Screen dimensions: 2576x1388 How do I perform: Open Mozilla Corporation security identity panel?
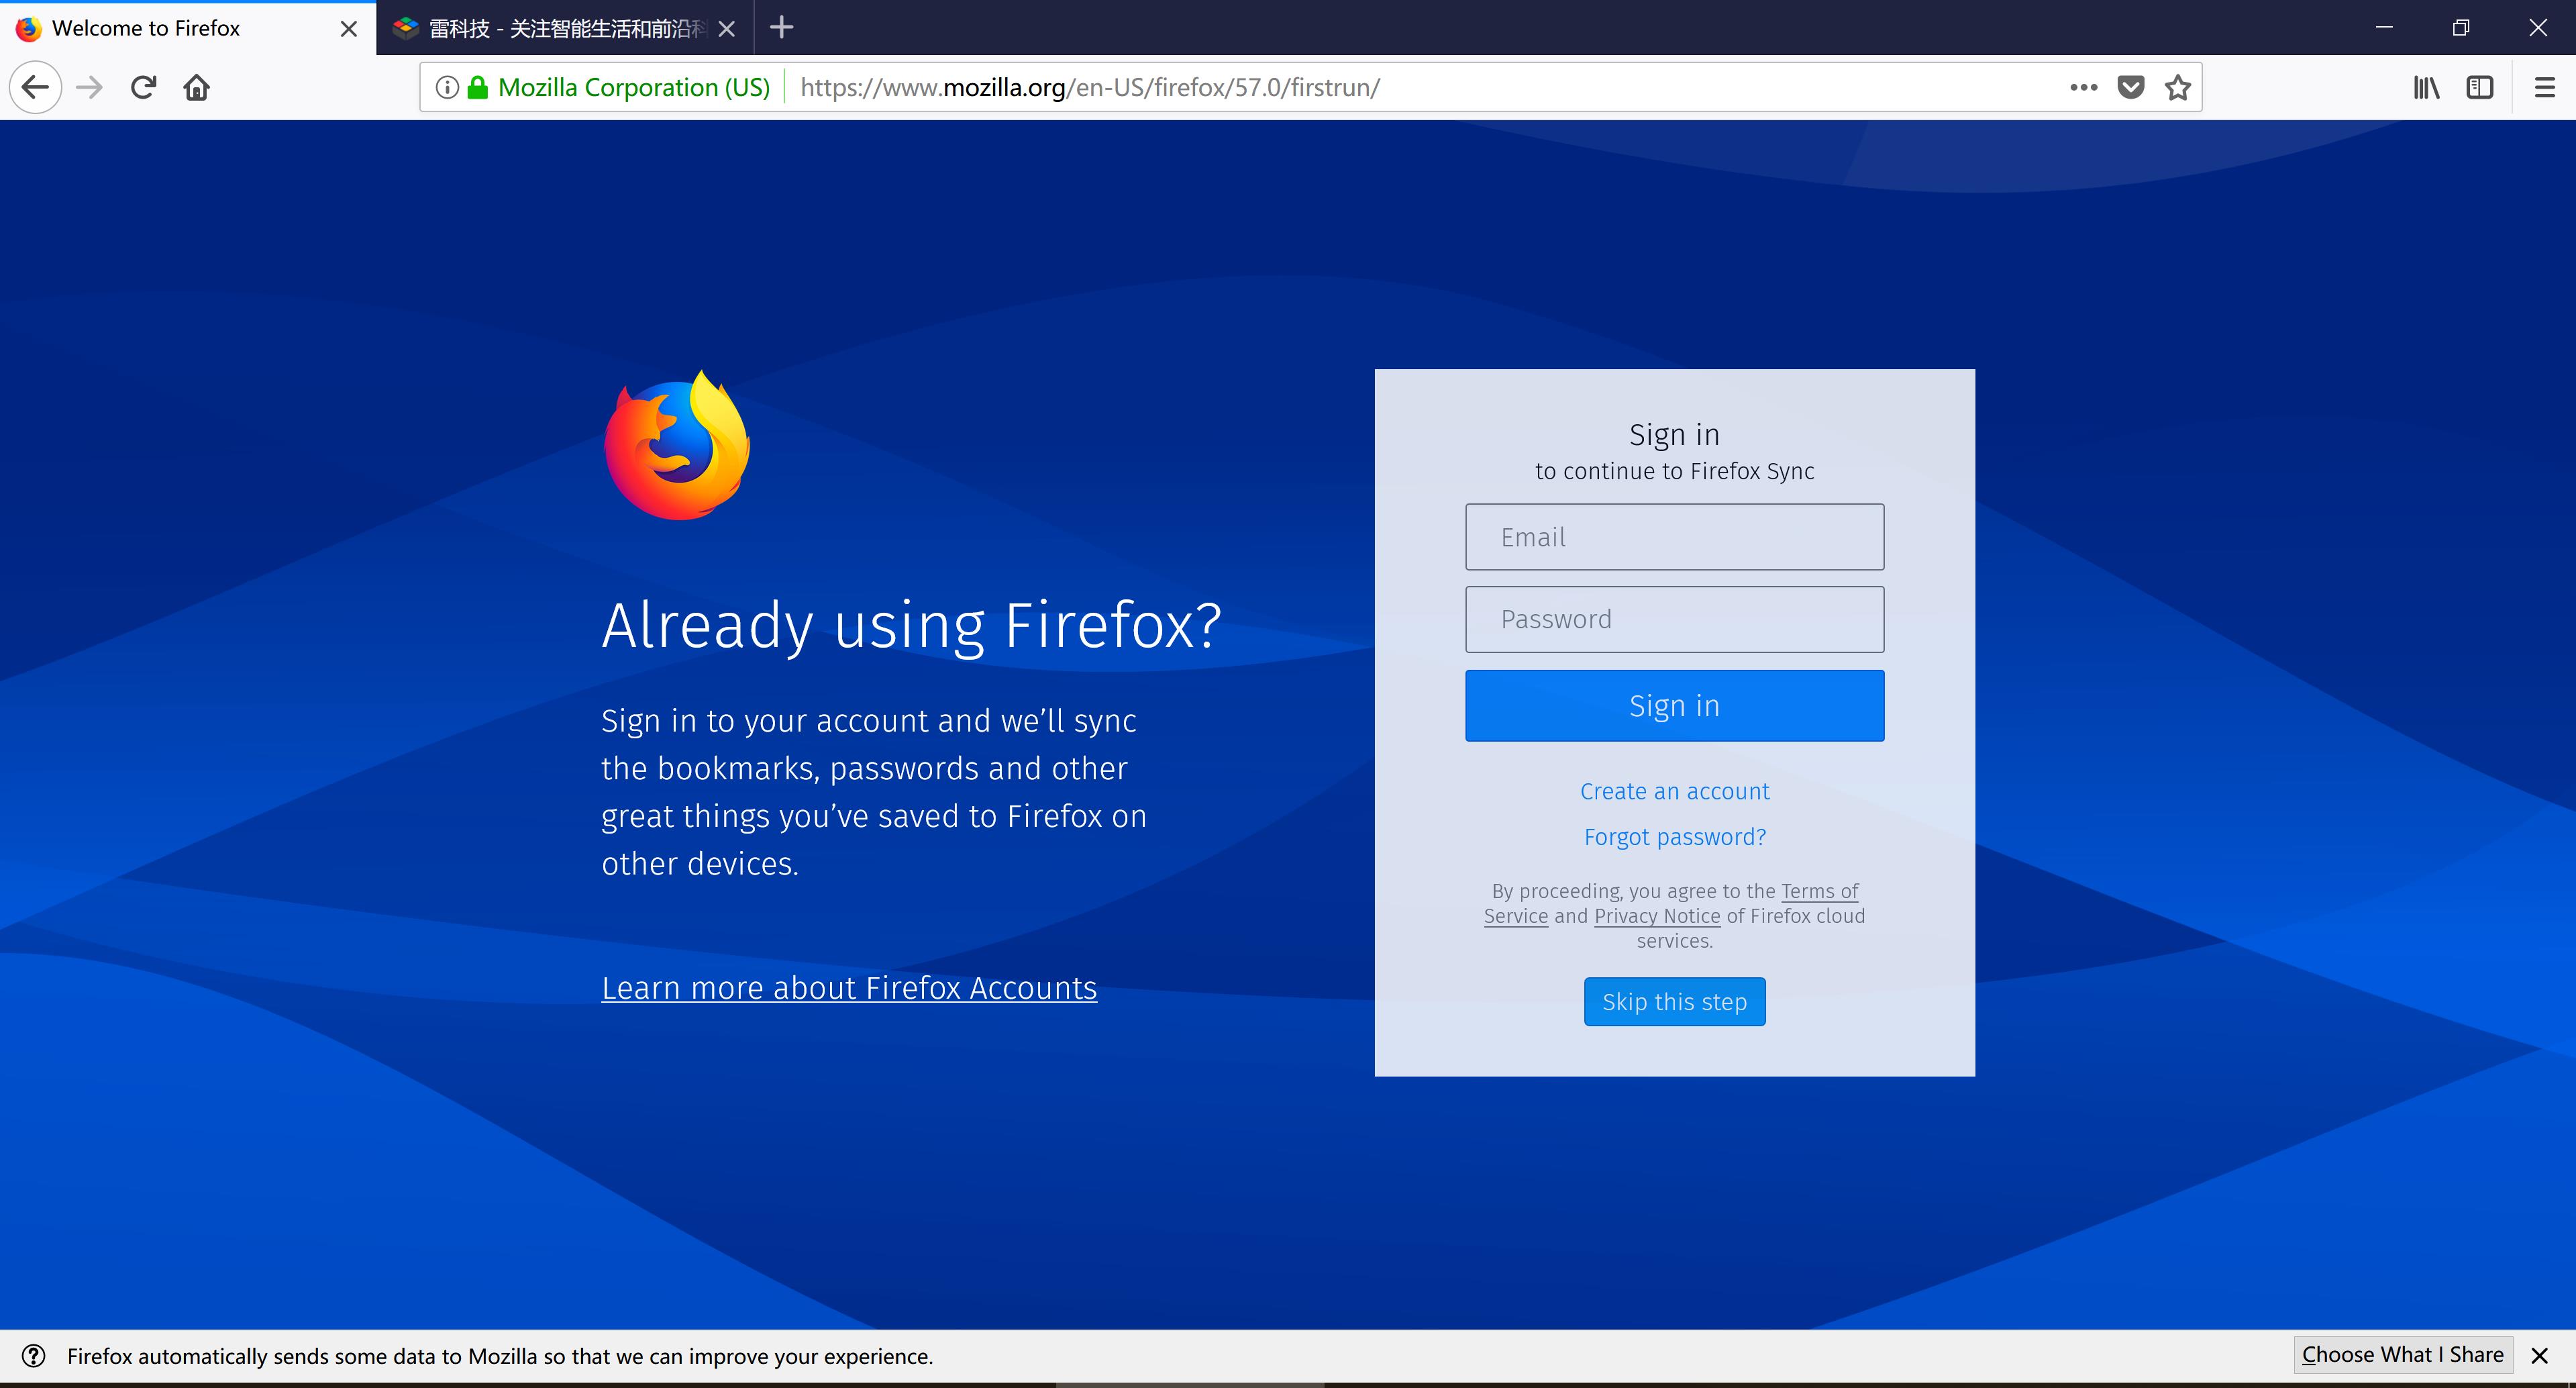632,88
